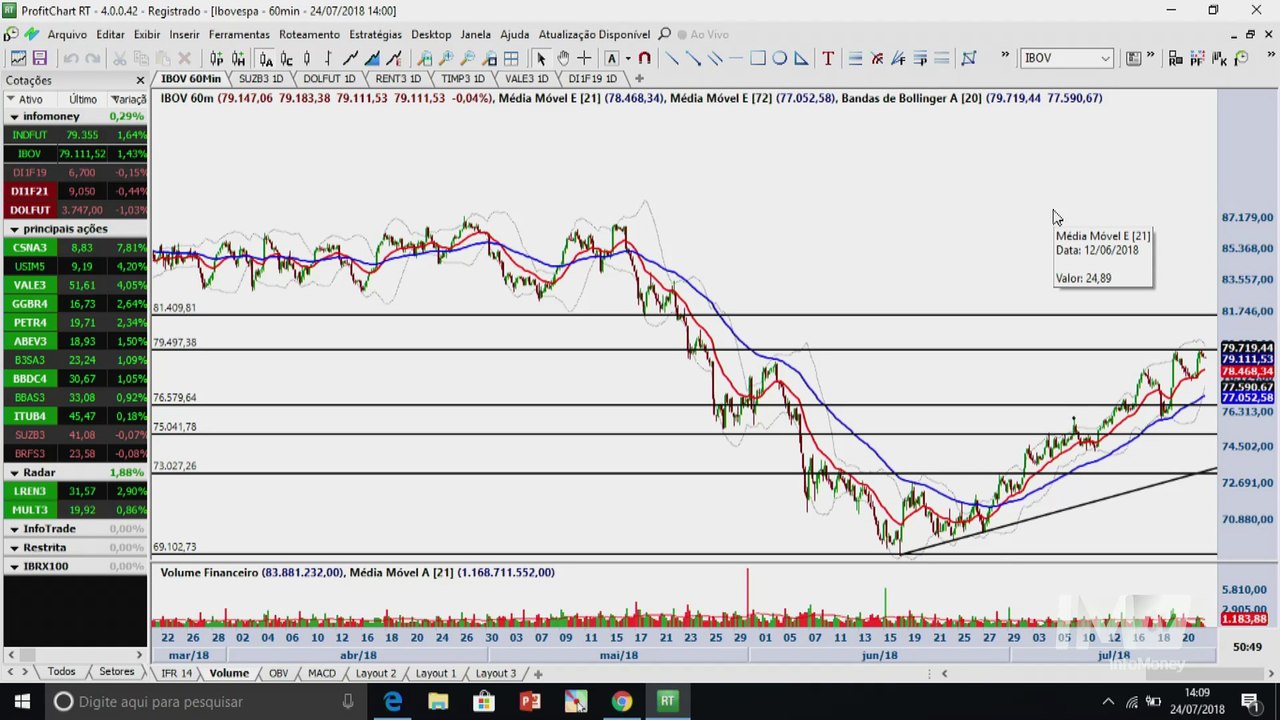Open a new chart with the chart icon
This screenshot has width=1280, height=720.
18,58
